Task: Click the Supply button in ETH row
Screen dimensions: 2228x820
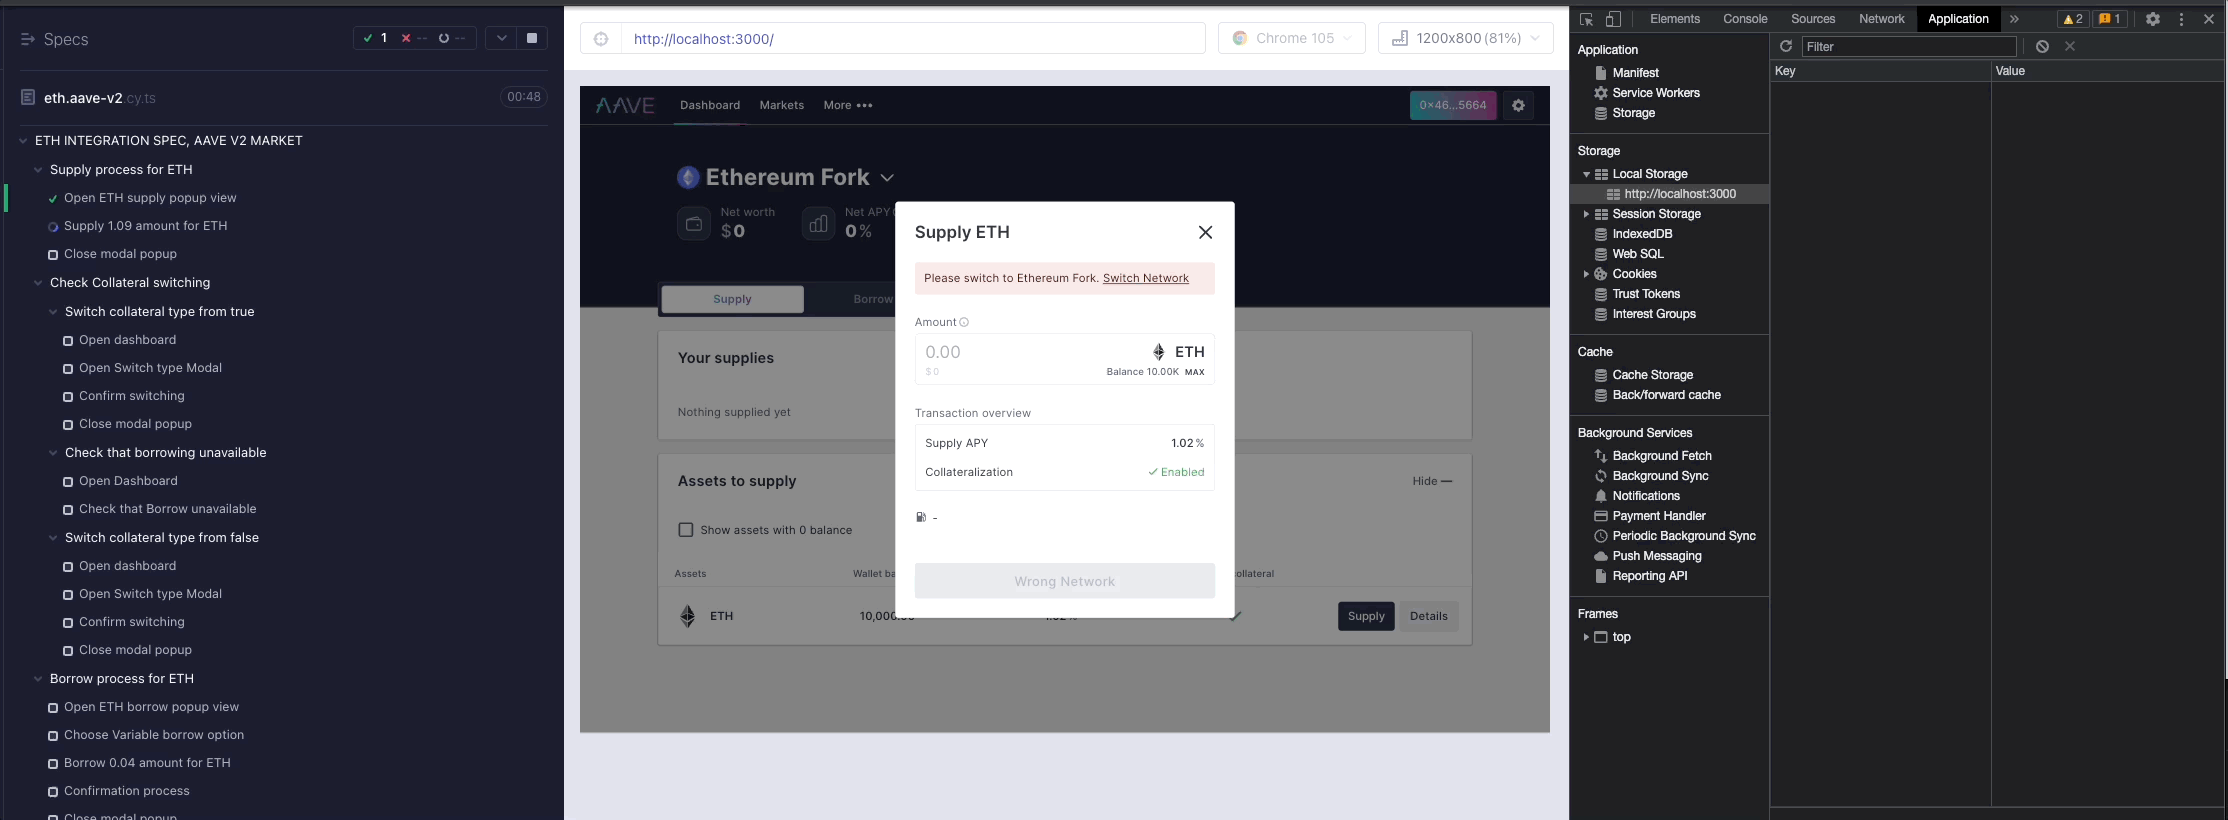Action: [1366, 616]
